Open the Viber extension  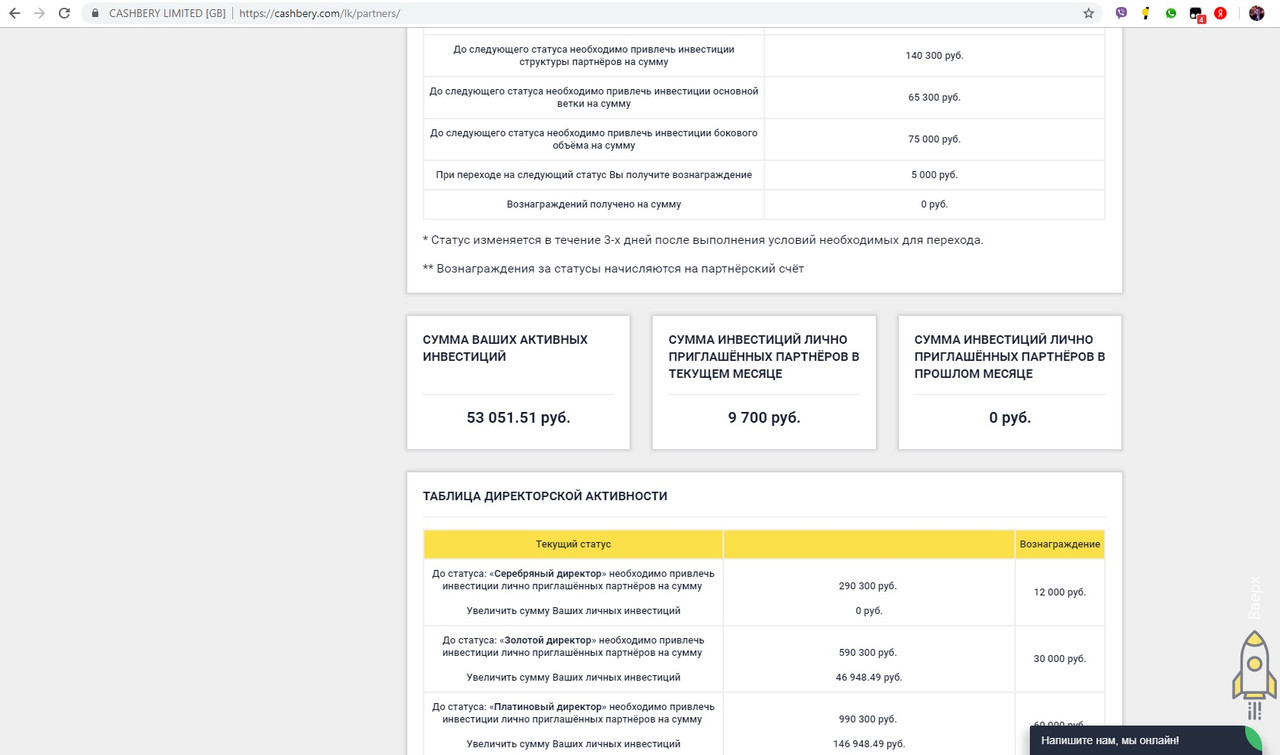click(x=1121, y=14)
